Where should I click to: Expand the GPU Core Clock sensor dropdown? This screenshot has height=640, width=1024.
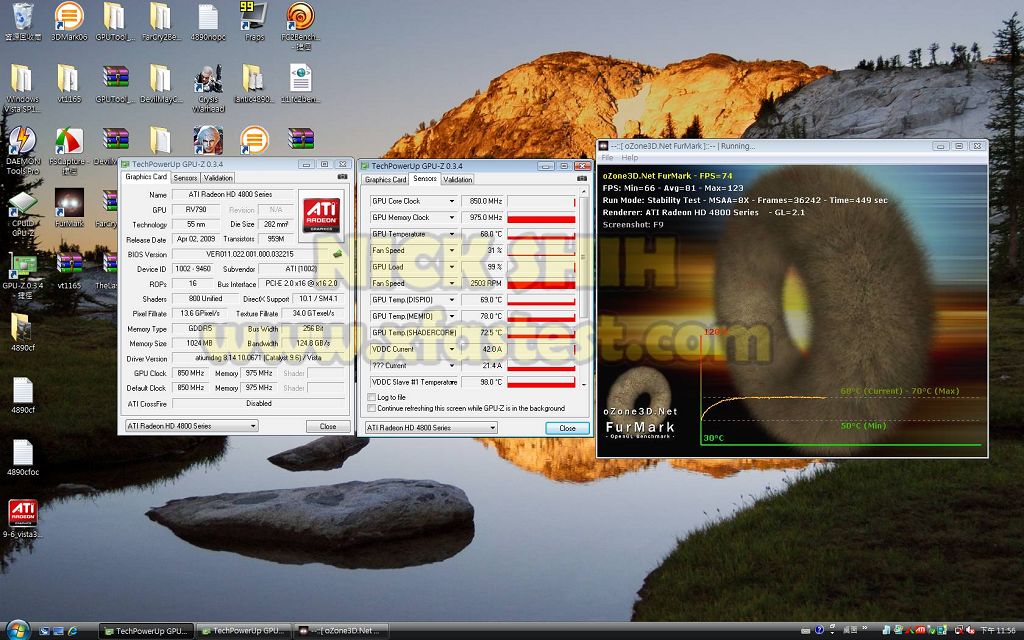452,201
